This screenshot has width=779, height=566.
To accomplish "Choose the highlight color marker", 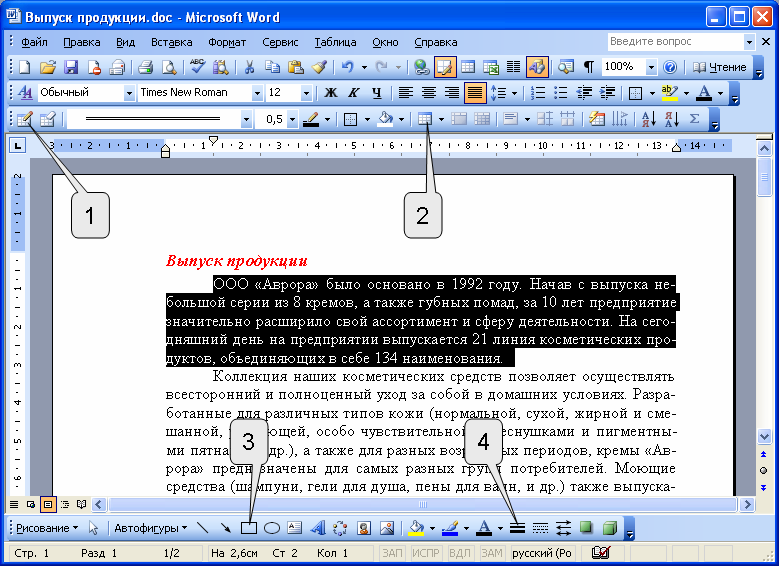I will 670,93.
